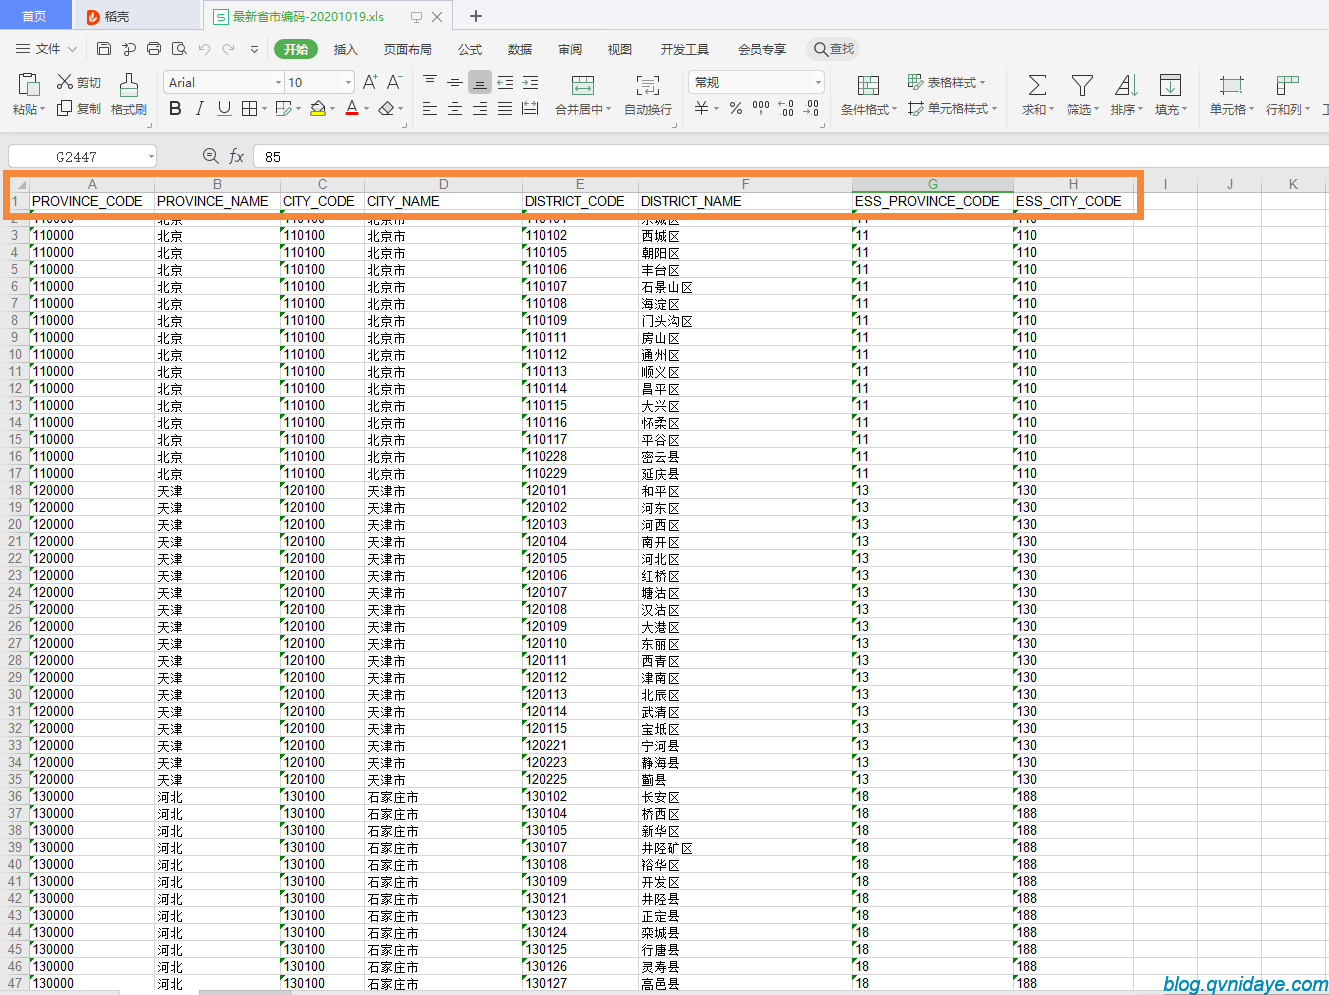Toggle Underline formatting
This screenshot has height=995, width=1329.
224,108
